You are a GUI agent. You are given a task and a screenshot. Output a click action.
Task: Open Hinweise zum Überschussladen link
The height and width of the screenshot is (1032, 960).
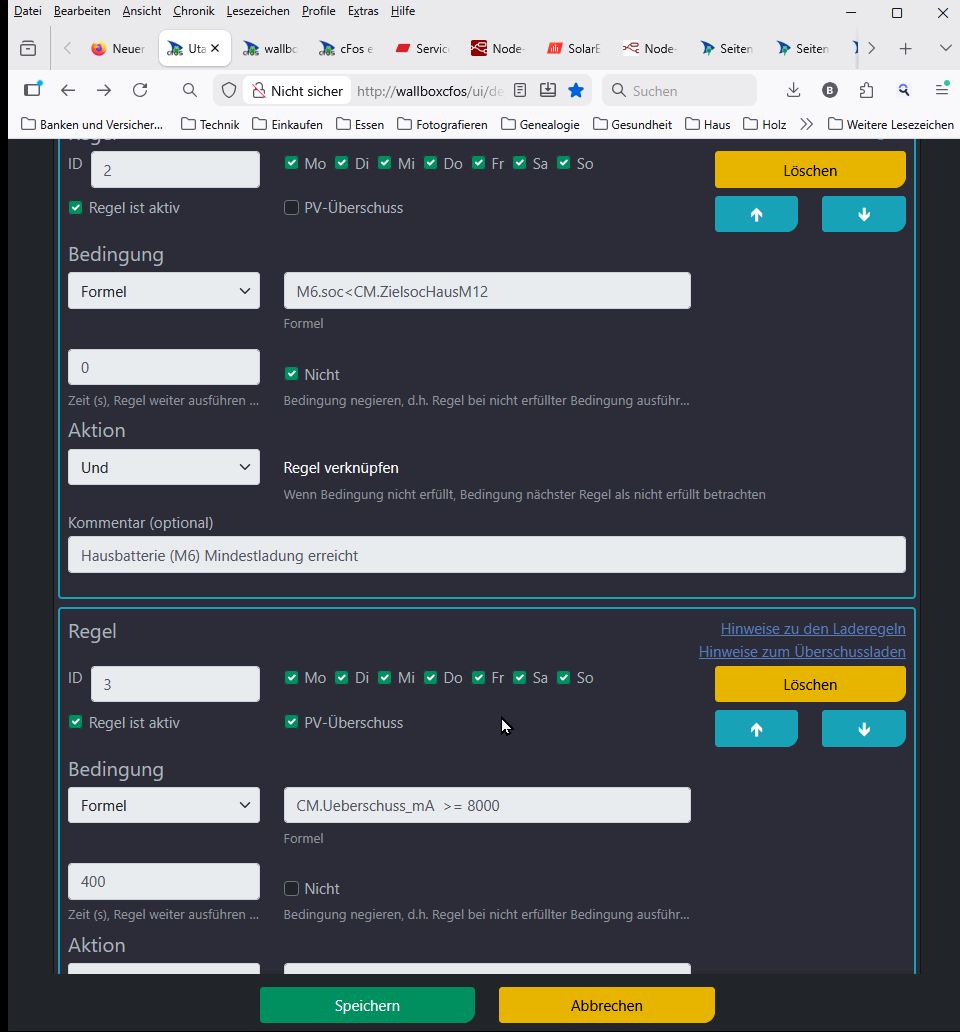(801, 652)
